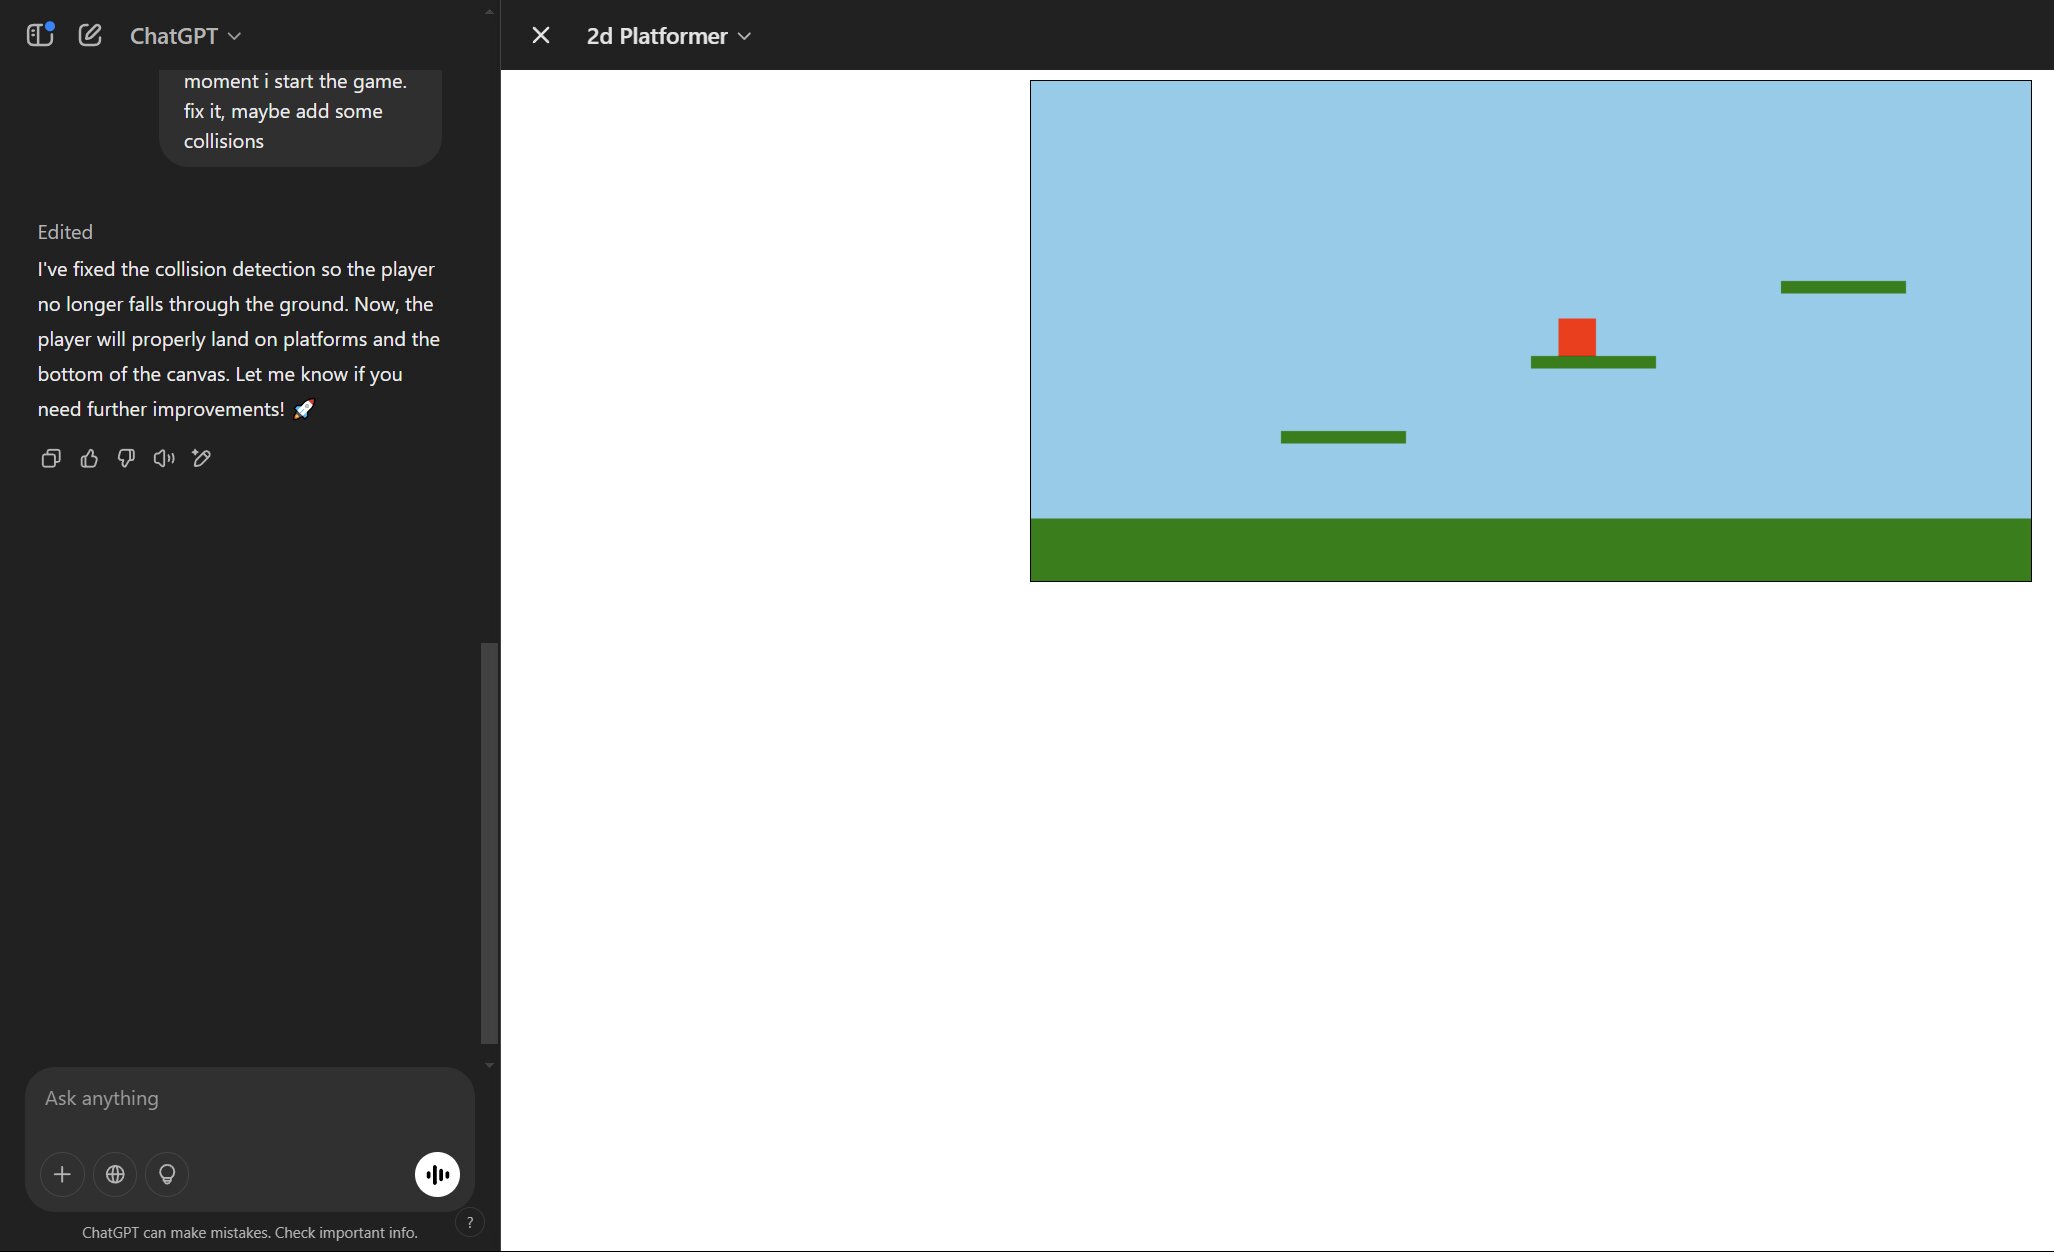Start voice mode with the waveform button

coord(438,1174)
